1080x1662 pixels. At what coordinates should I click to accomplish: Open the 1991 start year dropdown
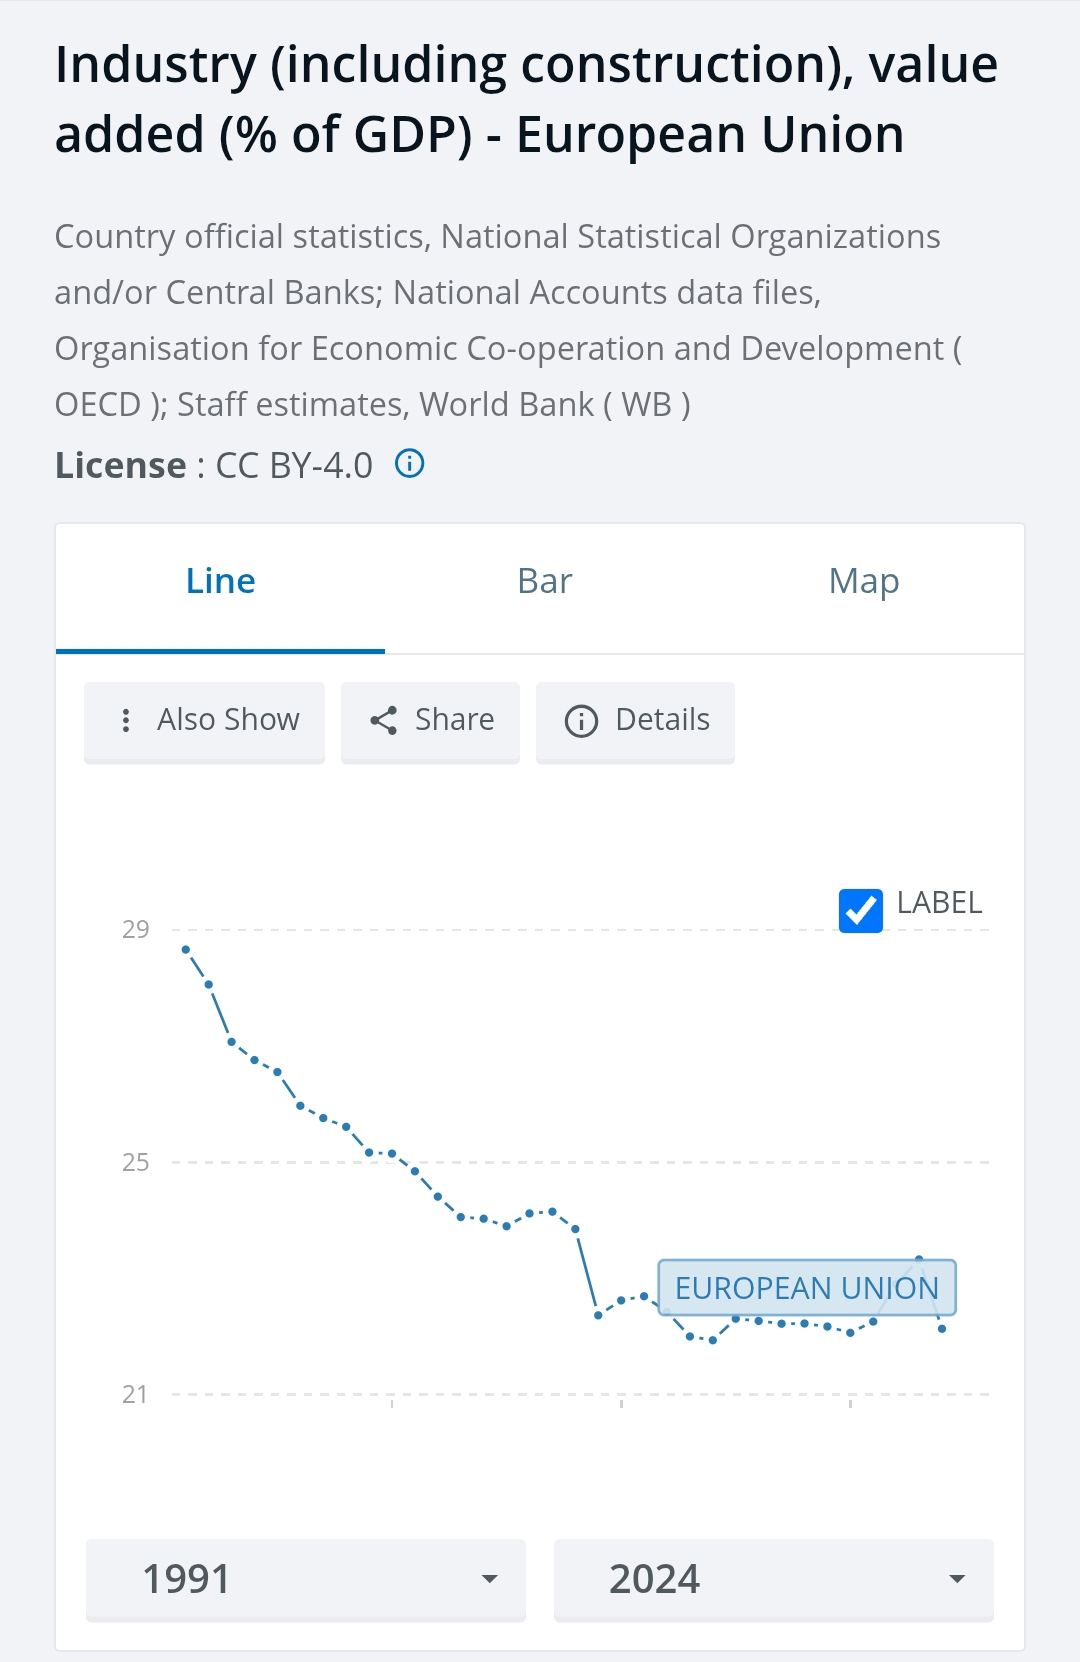306,1579
